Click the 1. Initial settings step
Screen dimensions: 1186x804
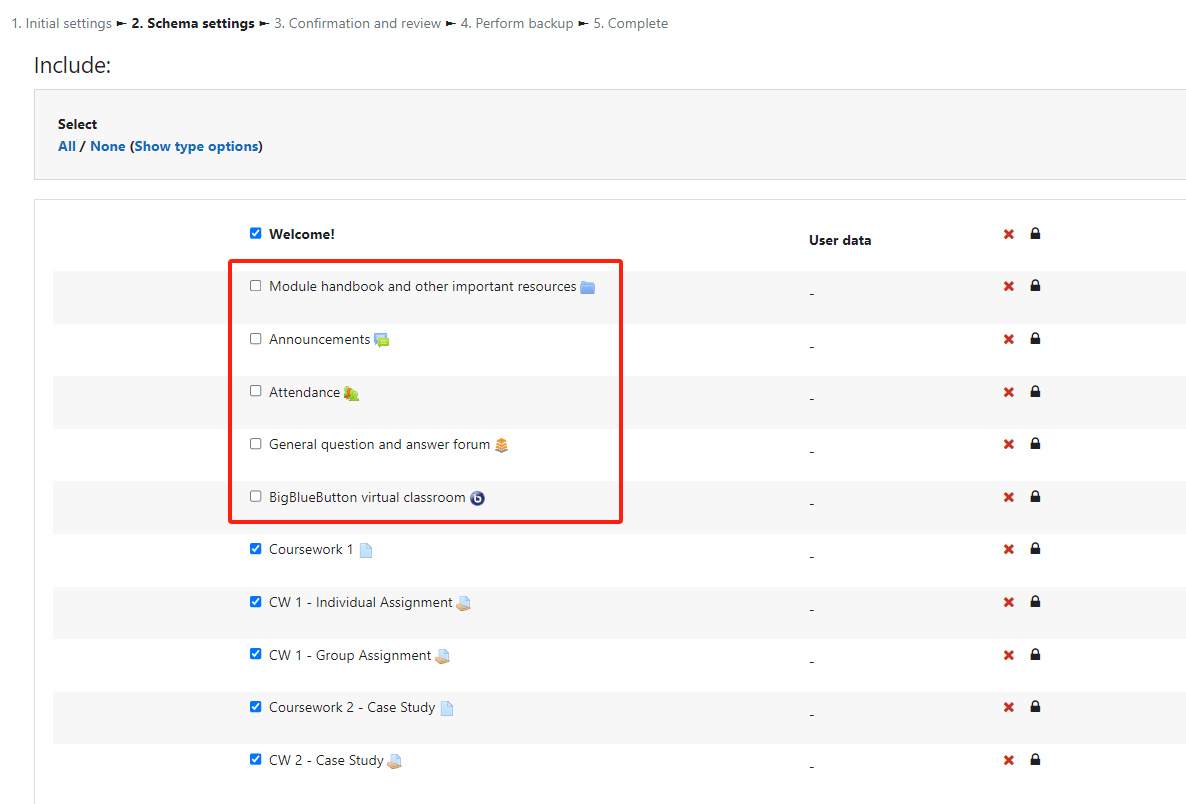[61, 23]
